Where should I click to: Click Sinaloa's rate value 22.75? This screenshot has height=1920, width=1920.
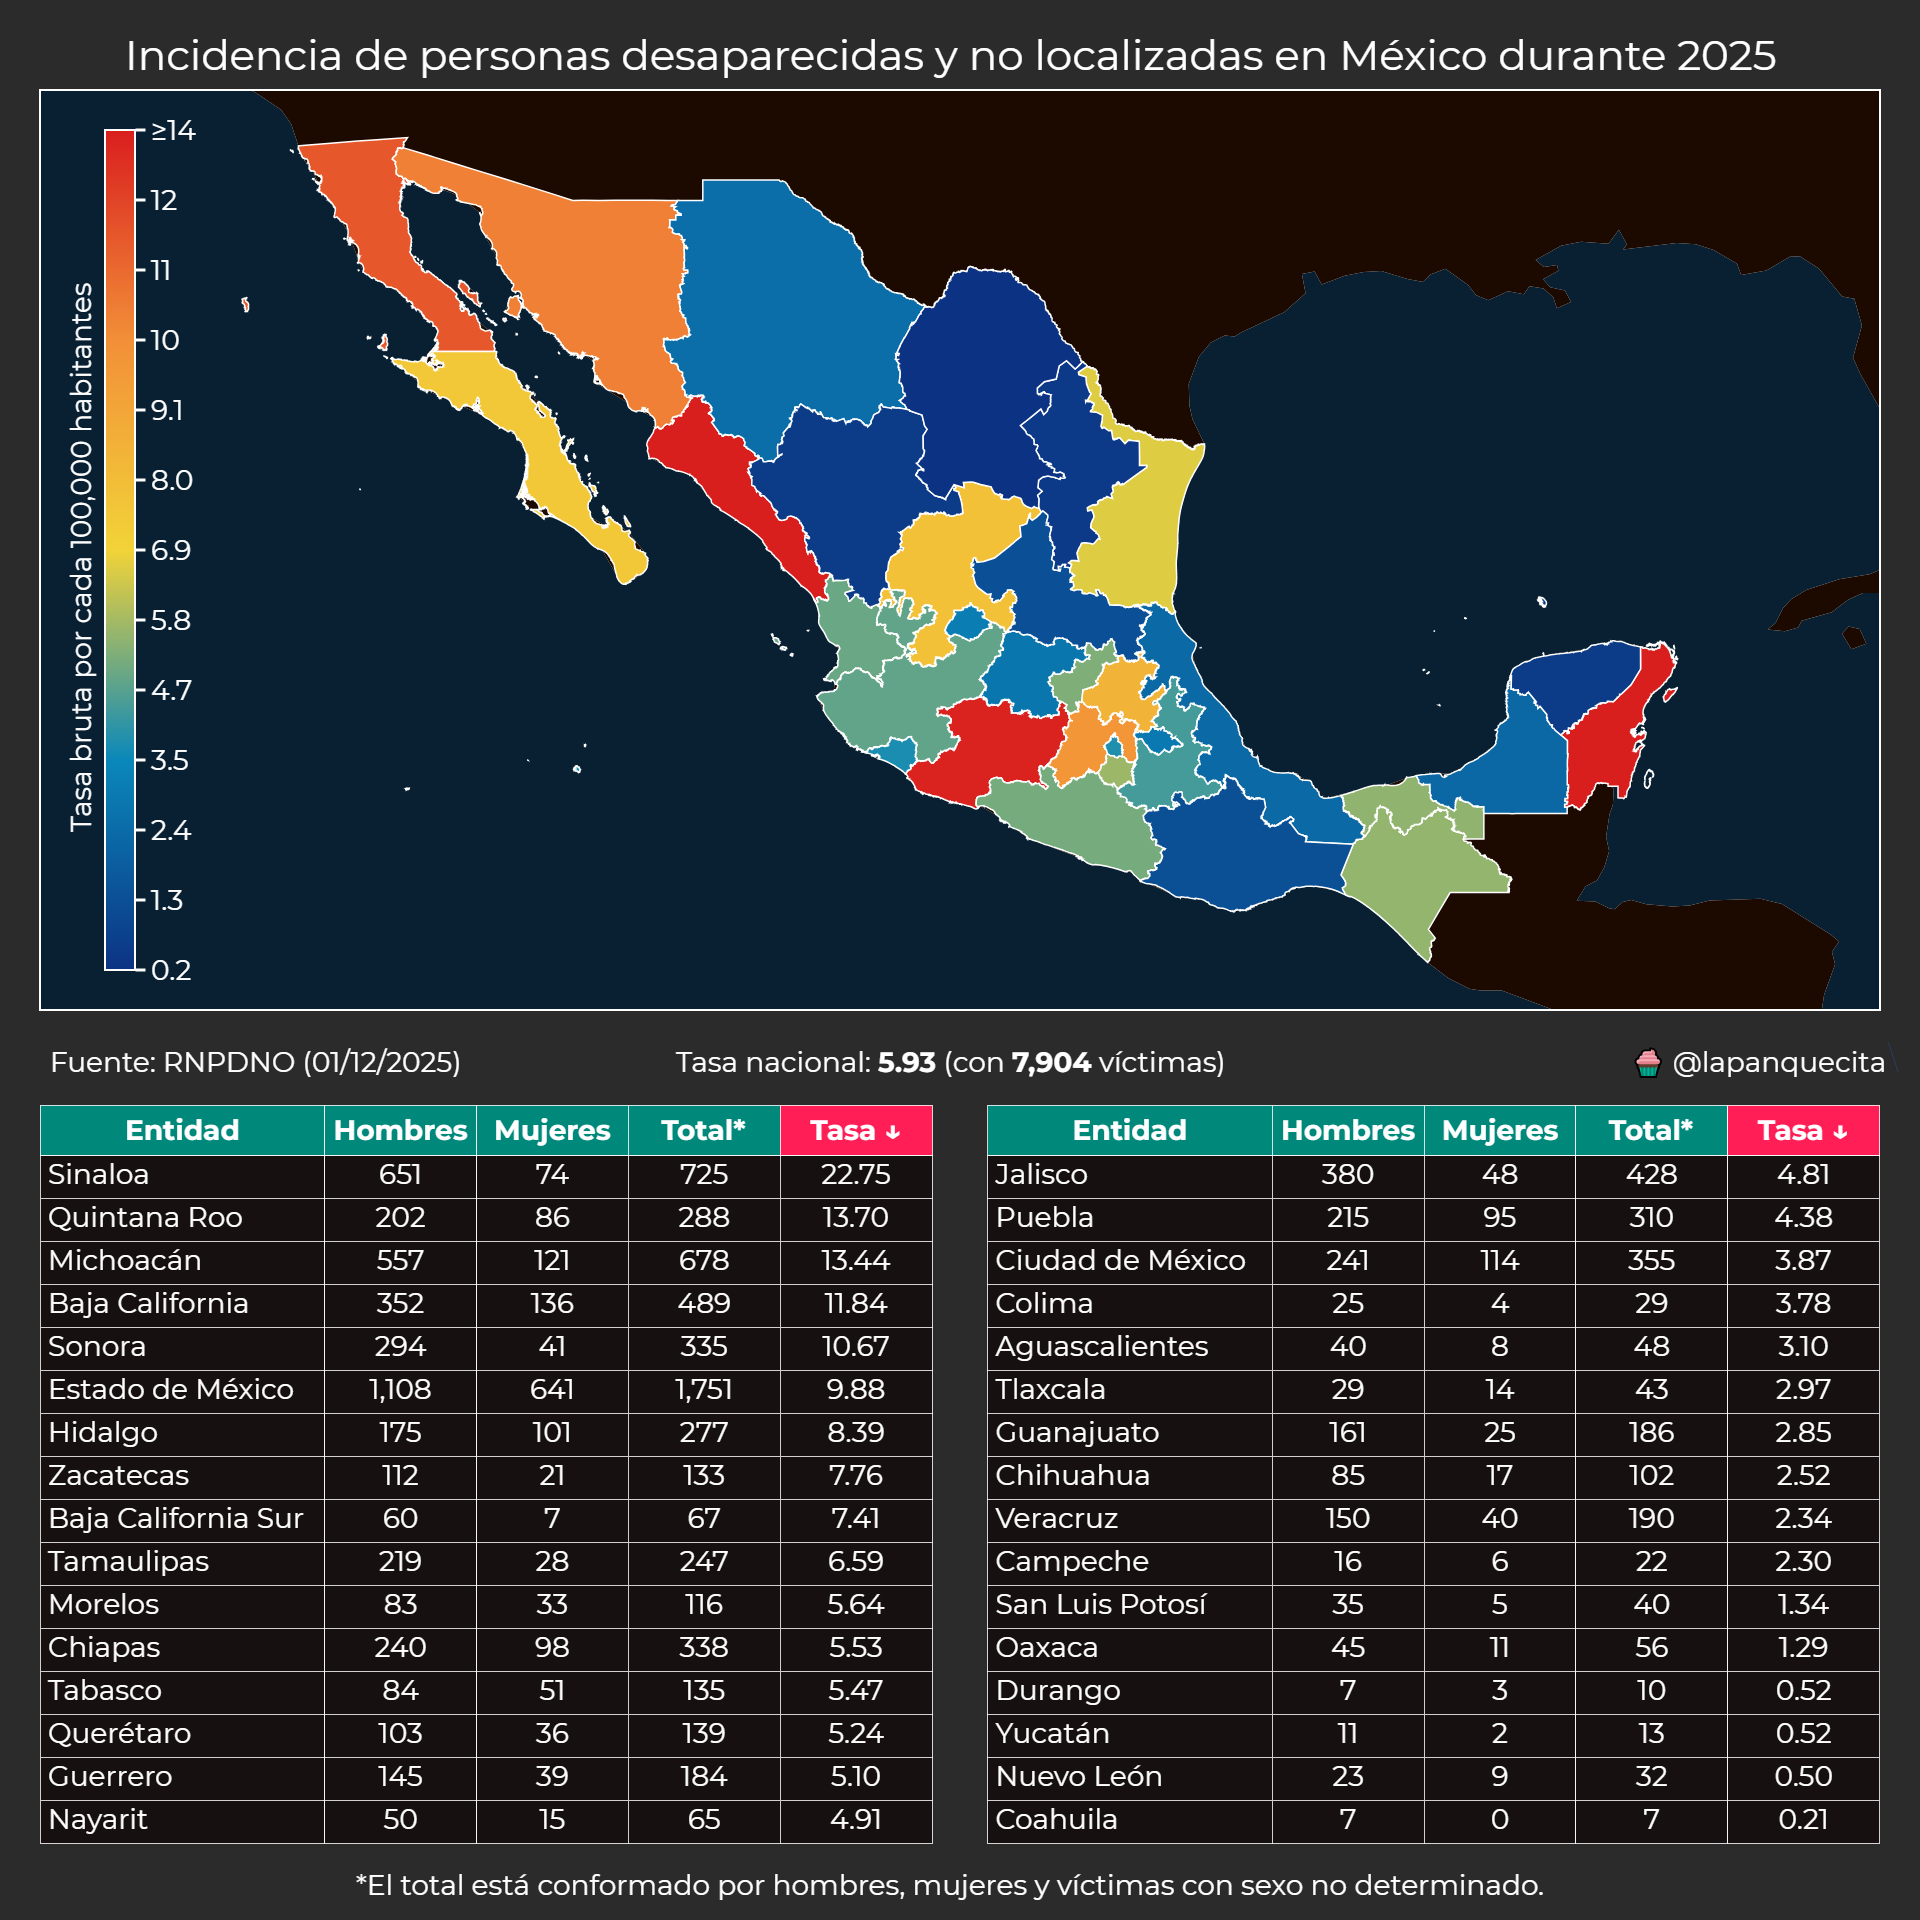pos(856,1174)
